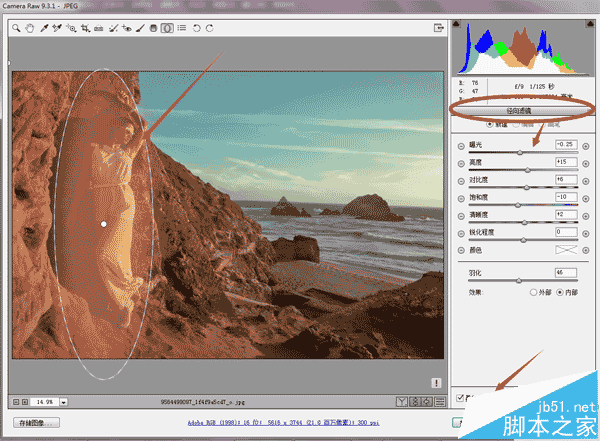Click the toggle panel defaults icon at far right of the status bar
The image size is (600, 441).
440,402
